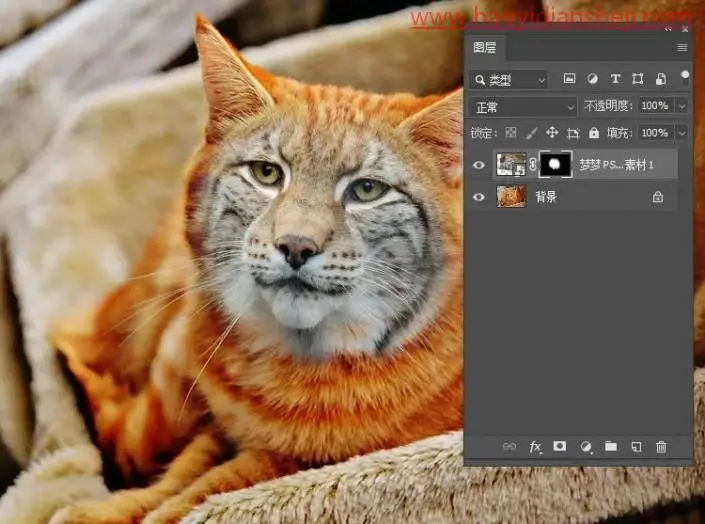Filter layers by smart object icon

[660, 79]
